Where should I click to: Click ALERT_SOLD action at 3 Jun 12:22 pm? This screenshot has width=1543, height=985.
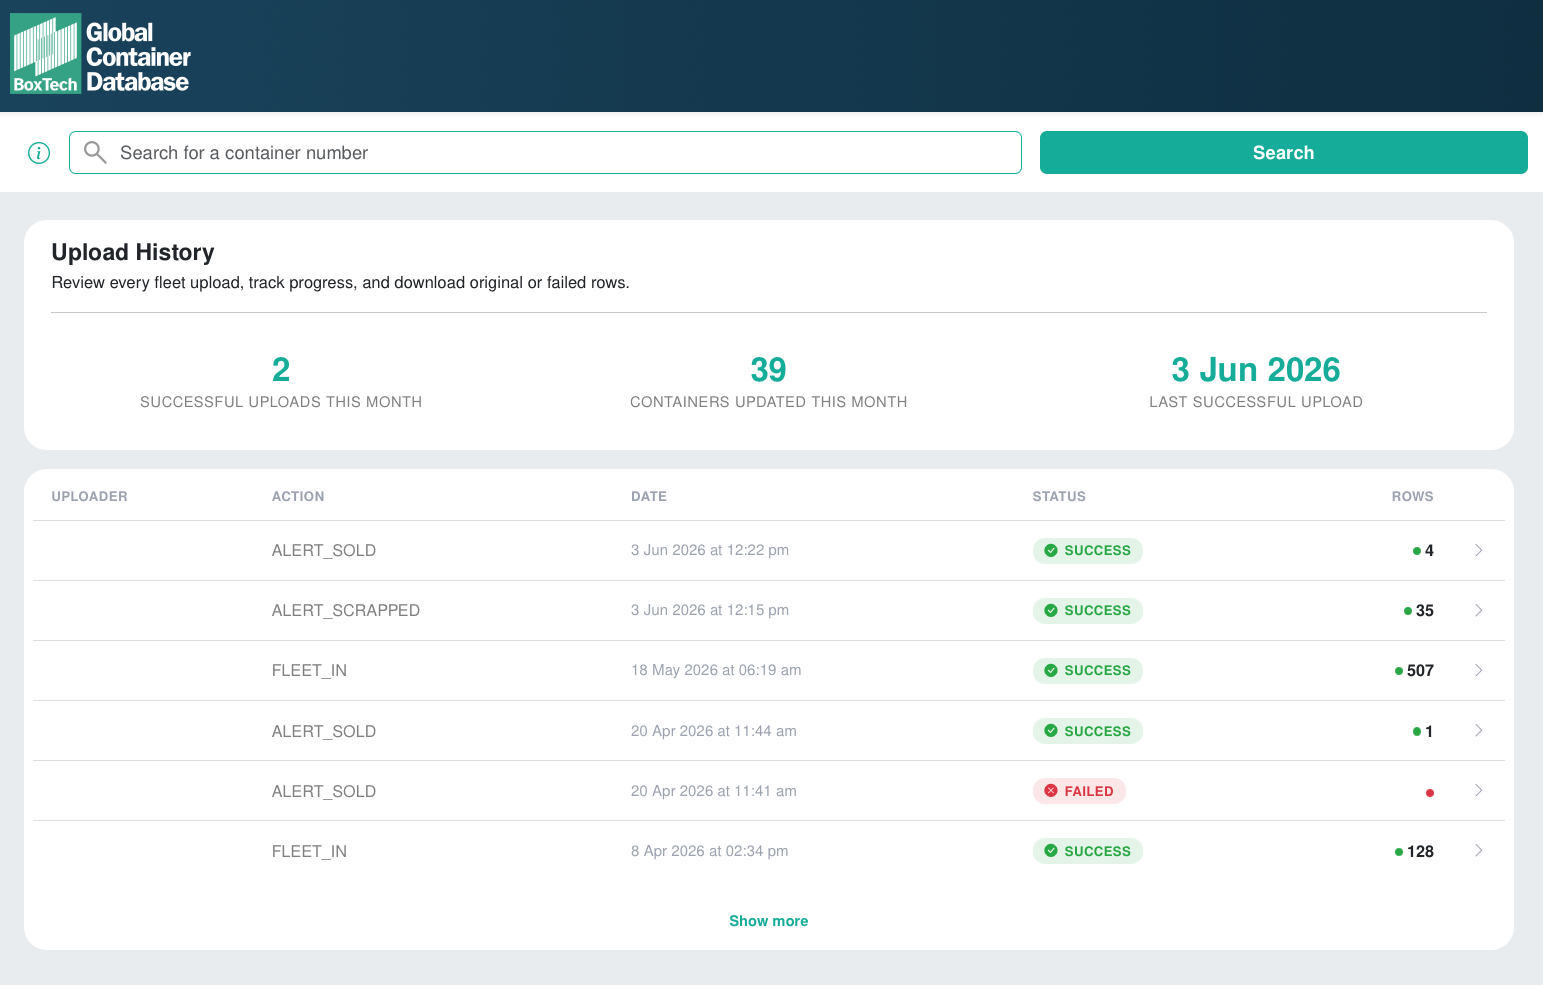pos(324,550)
